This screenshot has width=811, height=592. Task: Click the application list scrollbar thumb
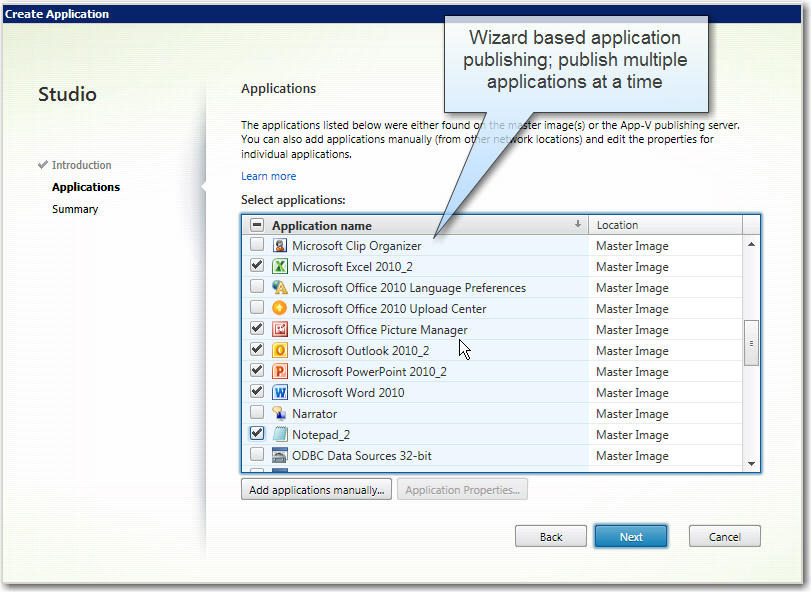click(x=752, y=343)
